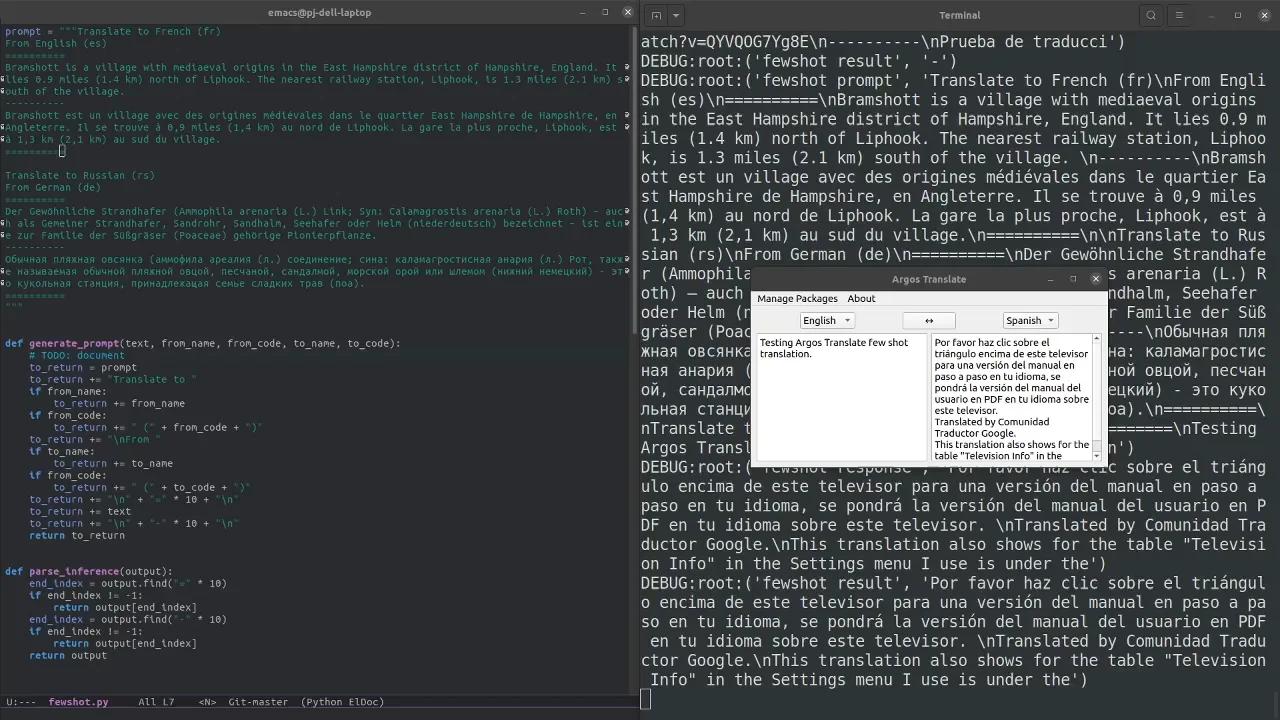Click the up arrow on the translation scrollbar
1280x720 pixels.
1095,338
